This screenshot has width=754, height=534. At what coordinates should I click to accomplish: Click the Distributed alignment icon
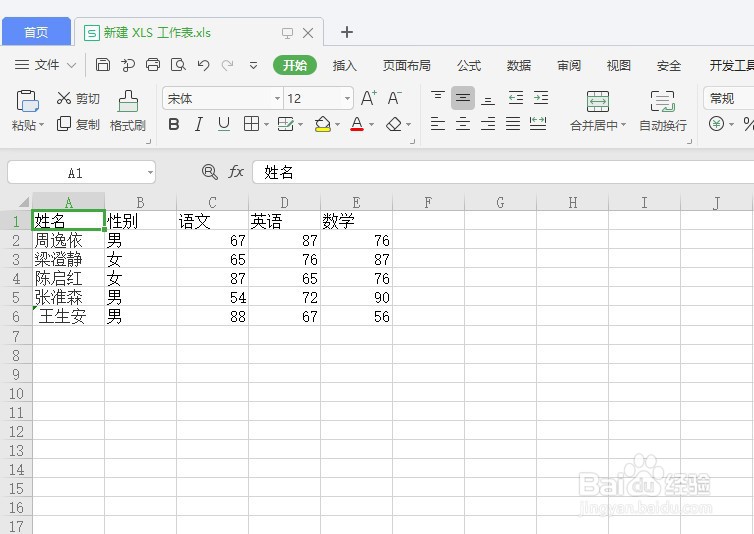click(538, 124)
